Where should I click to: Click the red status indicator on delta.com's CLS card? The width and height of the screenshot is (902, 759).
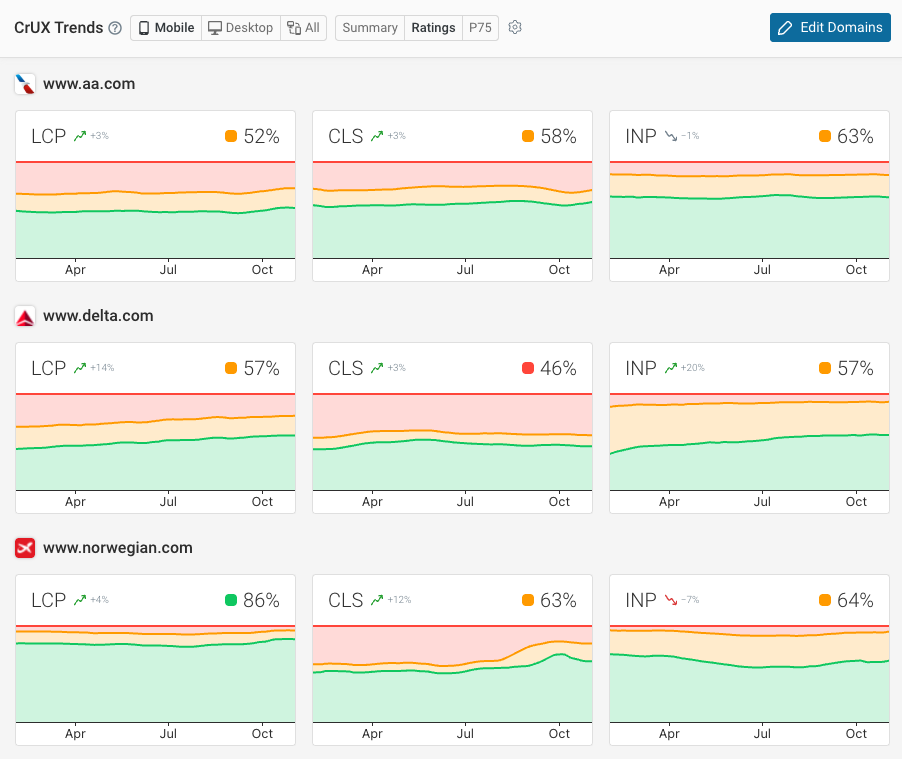pyautogui.click(x=530, y=367)
